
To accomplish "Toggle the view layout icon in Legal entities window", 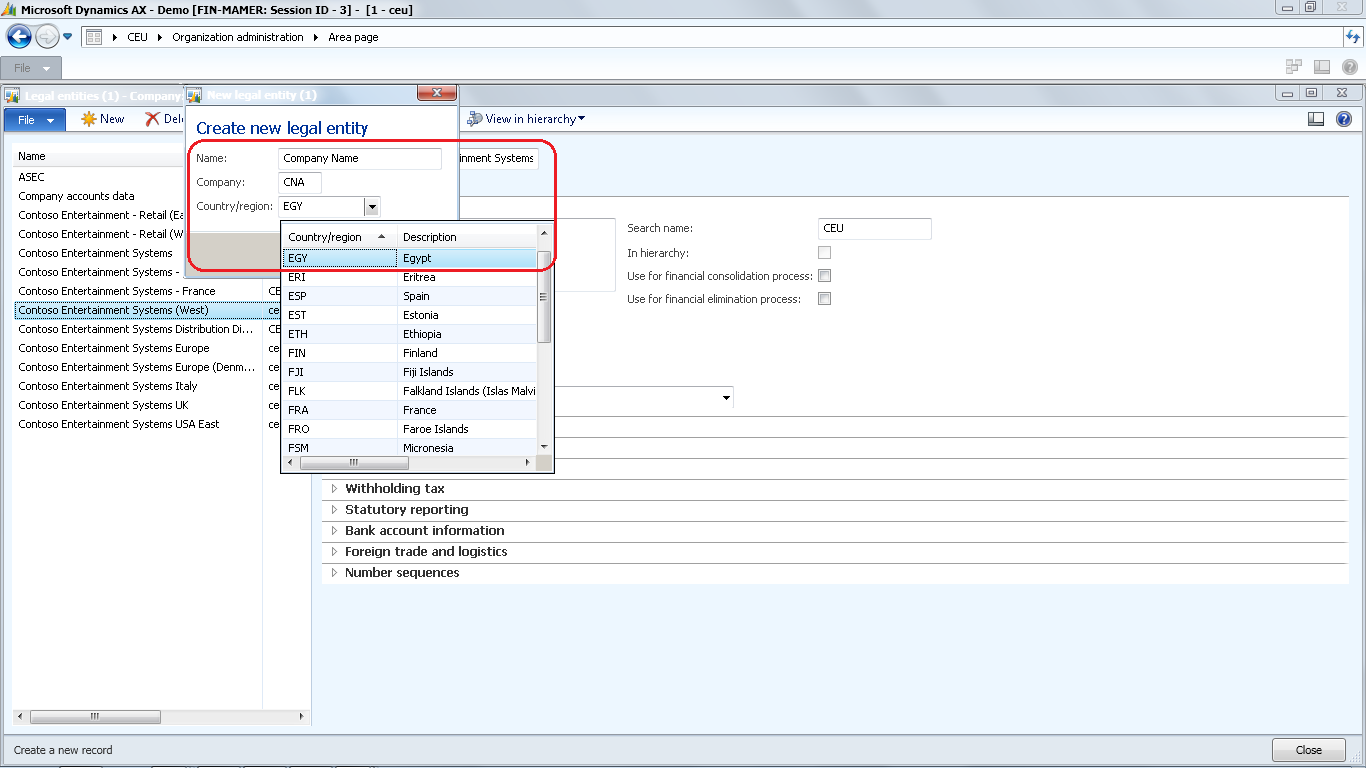I will (1316, 119).
